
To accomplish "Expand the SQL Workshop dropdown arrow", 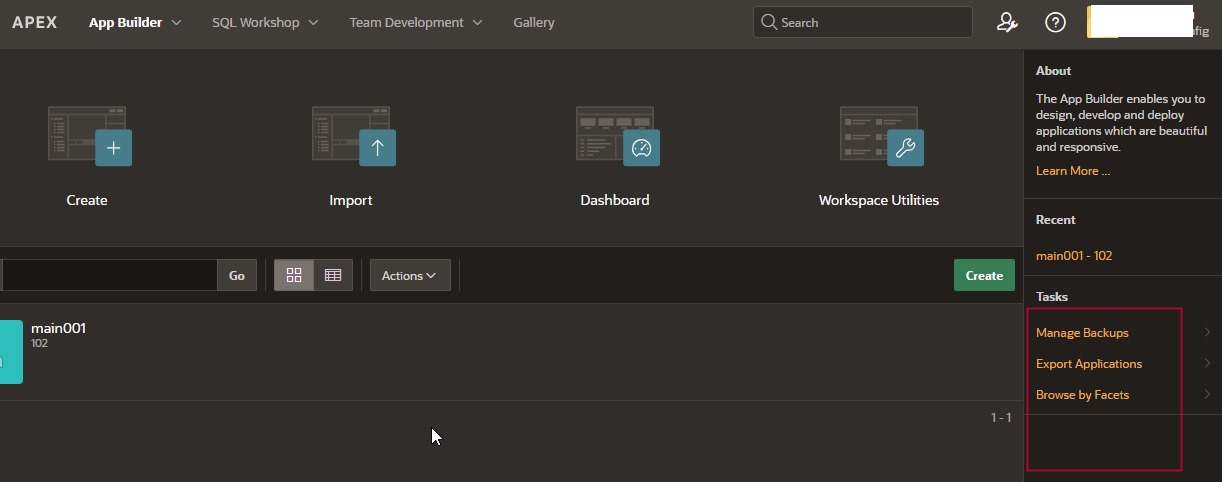I will [313, 22].
